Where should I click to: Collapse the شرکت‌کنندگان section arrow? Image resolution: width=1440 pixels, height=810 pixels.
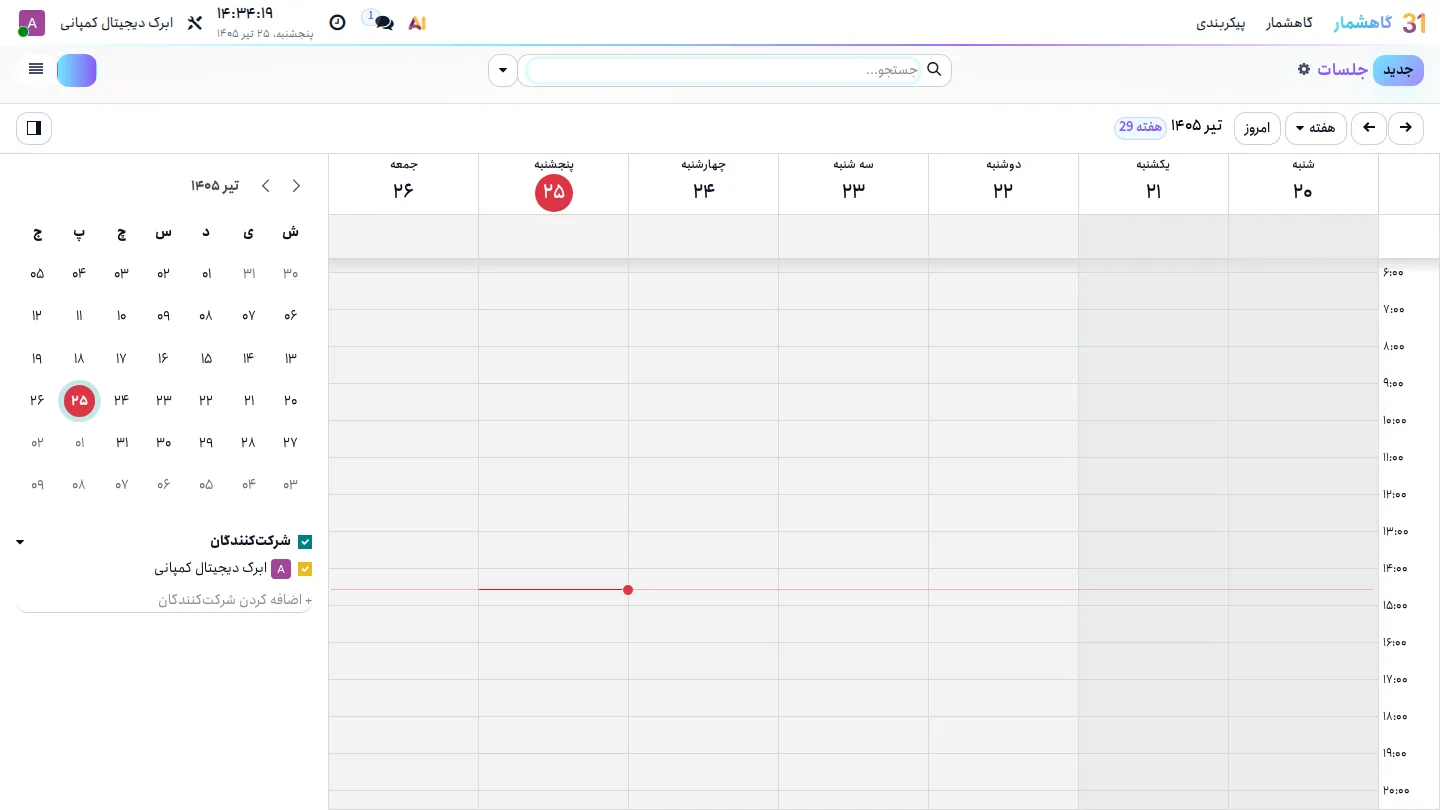(x=20, y=542)
